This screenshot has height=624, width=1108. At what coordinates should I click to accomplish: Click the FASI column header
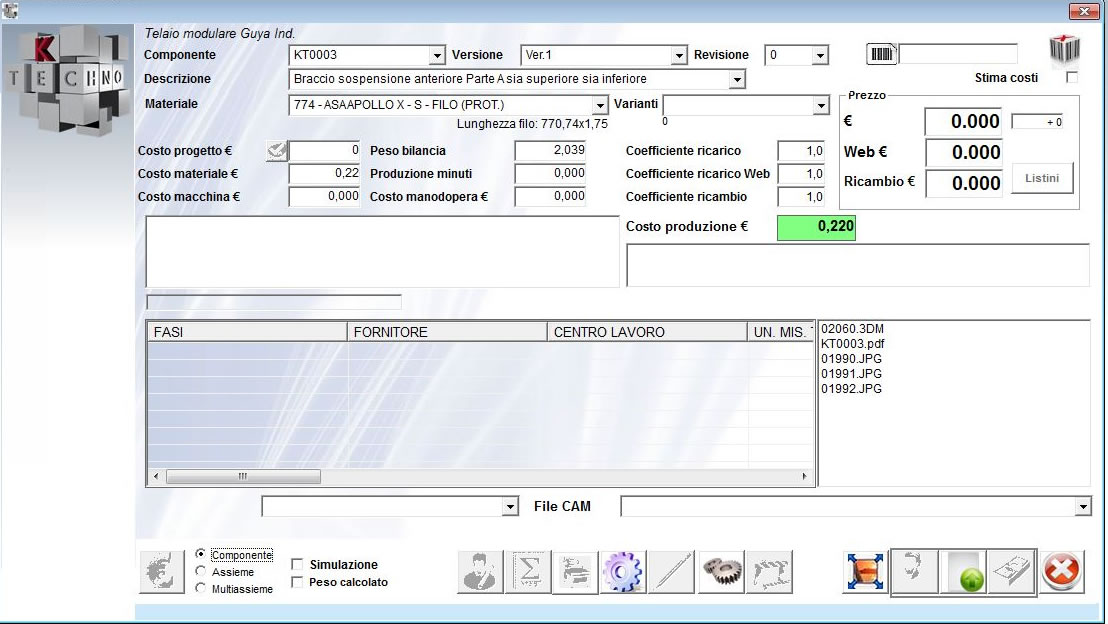tap(247, 331)
